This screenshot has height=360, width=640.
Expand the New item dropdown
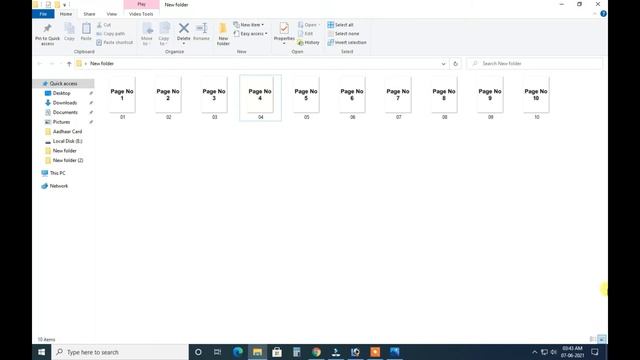click(x=249, y=25)
